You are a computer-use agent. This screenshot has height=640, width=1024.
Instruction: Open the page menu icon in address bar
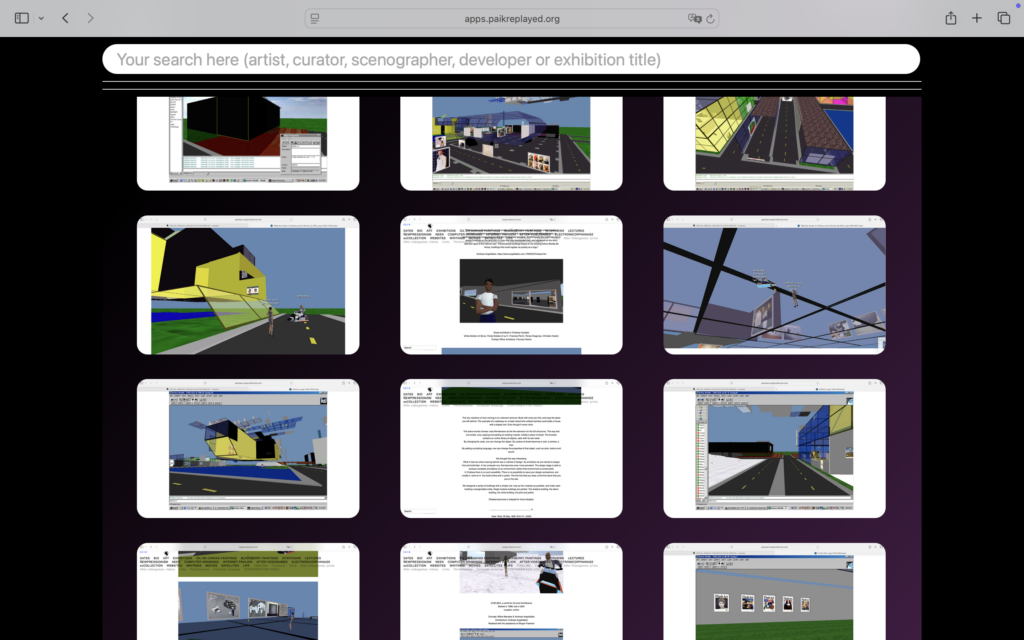tap(315, 18)
